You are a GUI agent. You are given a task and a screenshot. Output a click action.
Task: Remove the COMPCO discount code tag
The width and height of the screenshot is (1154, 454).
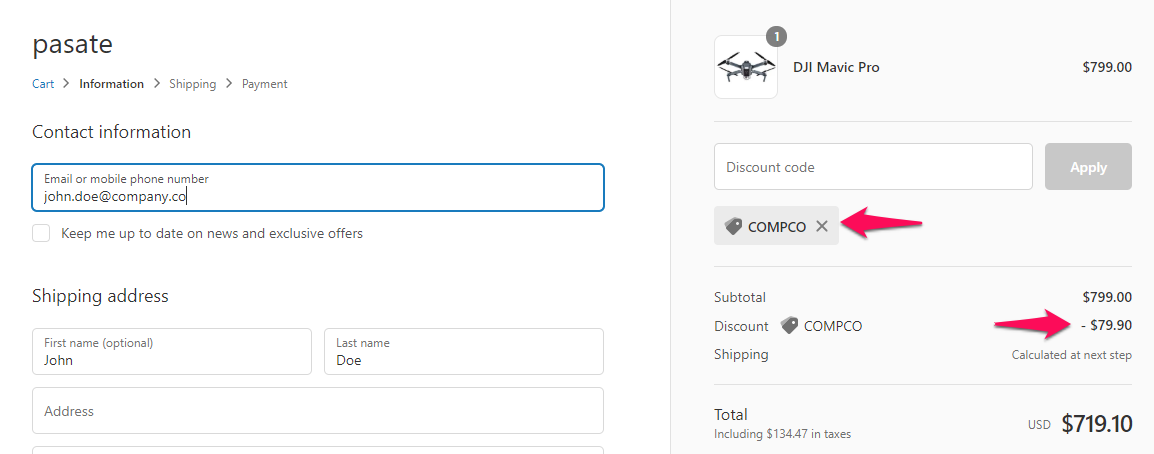pos(822,227)
